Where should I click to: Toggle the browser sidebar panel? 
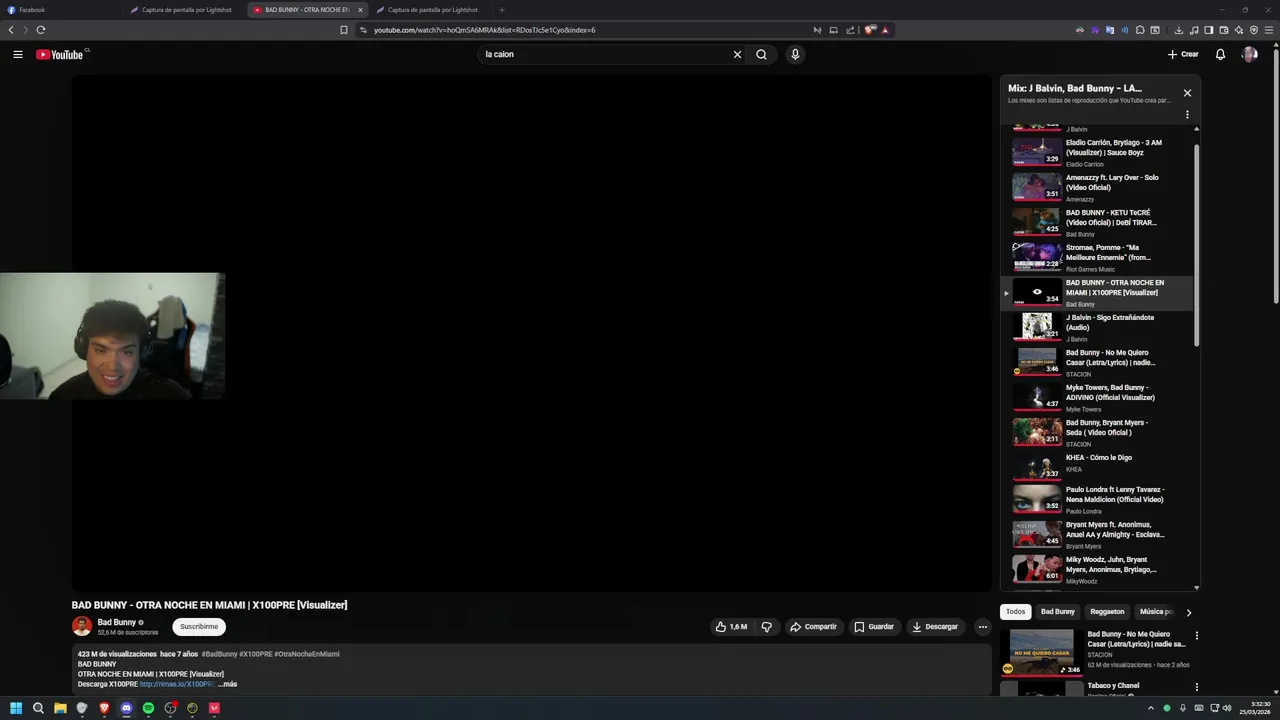coord(1209,30)
